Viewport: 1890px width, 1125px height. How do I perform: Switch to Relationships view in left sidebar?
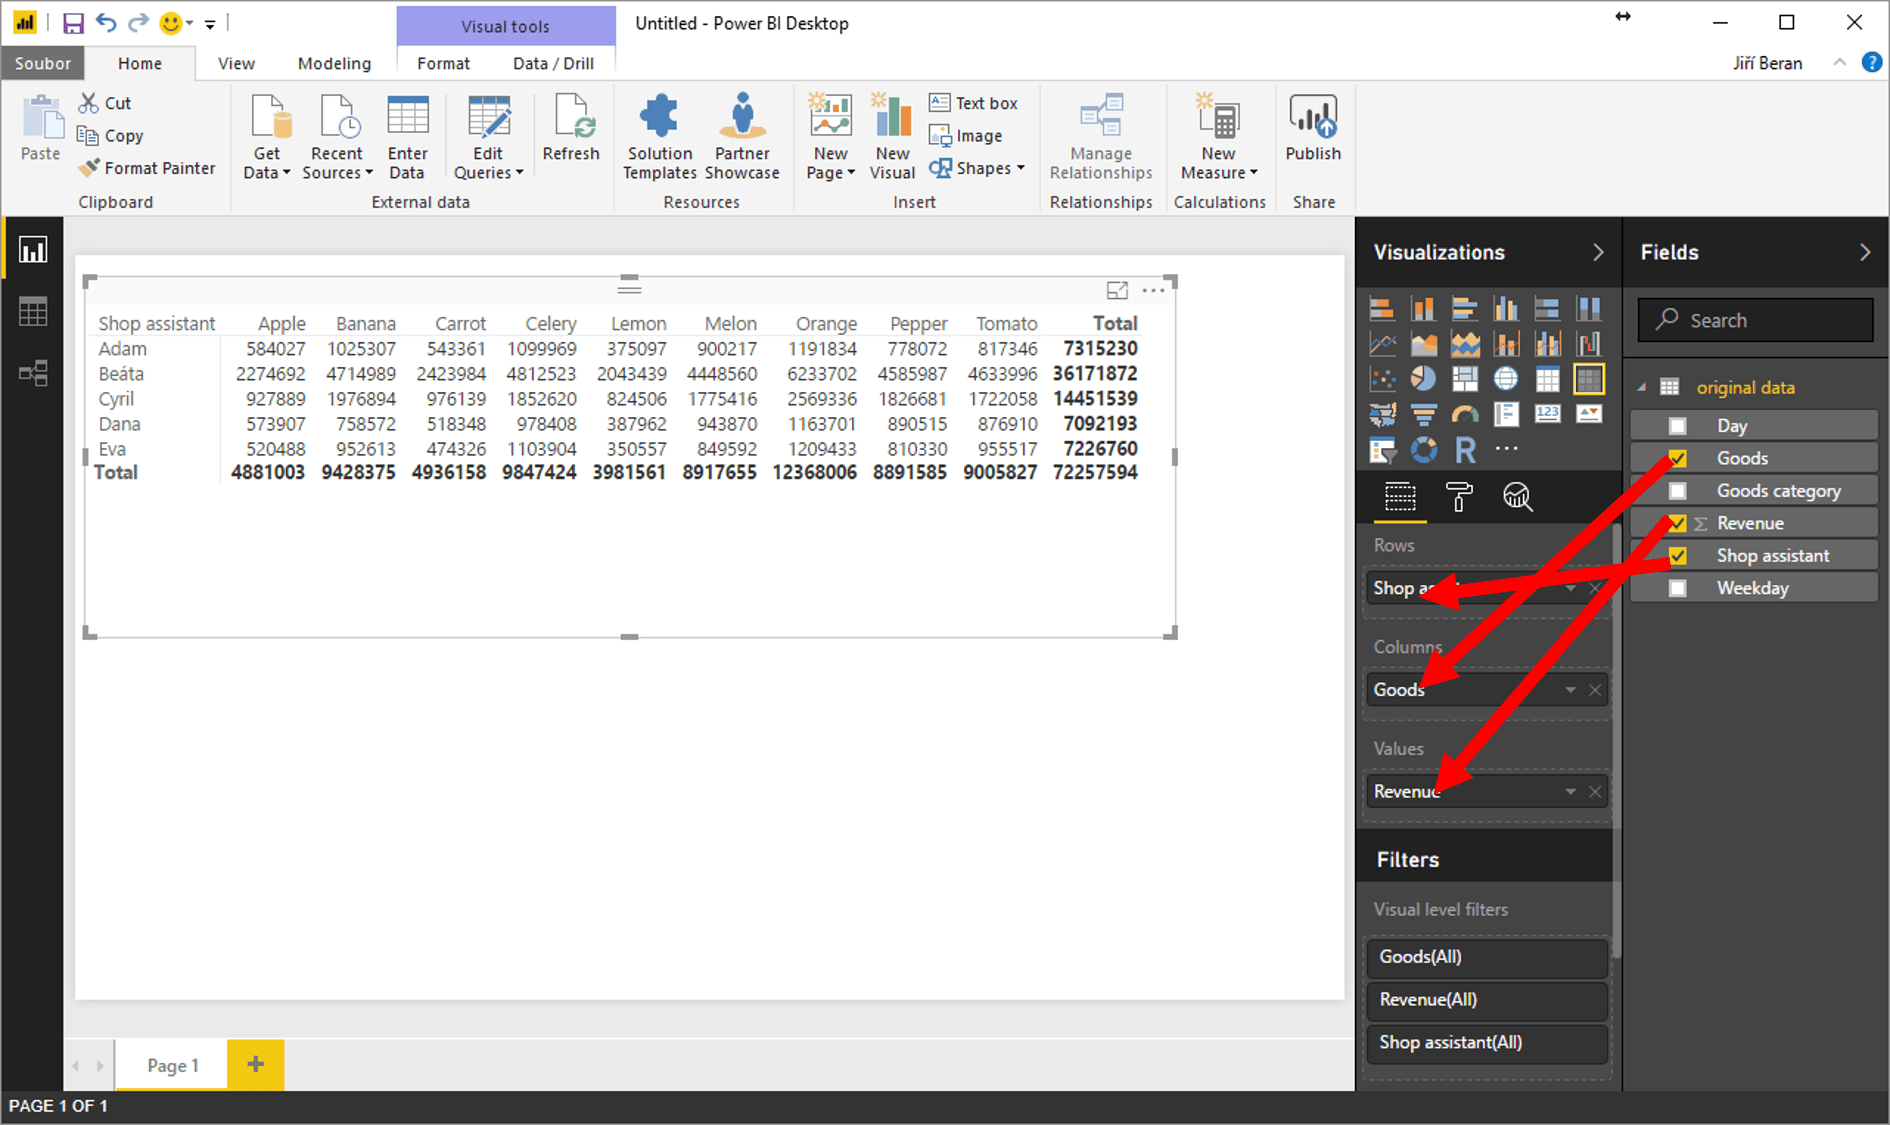pyautogui.click(x=33, y=374)
